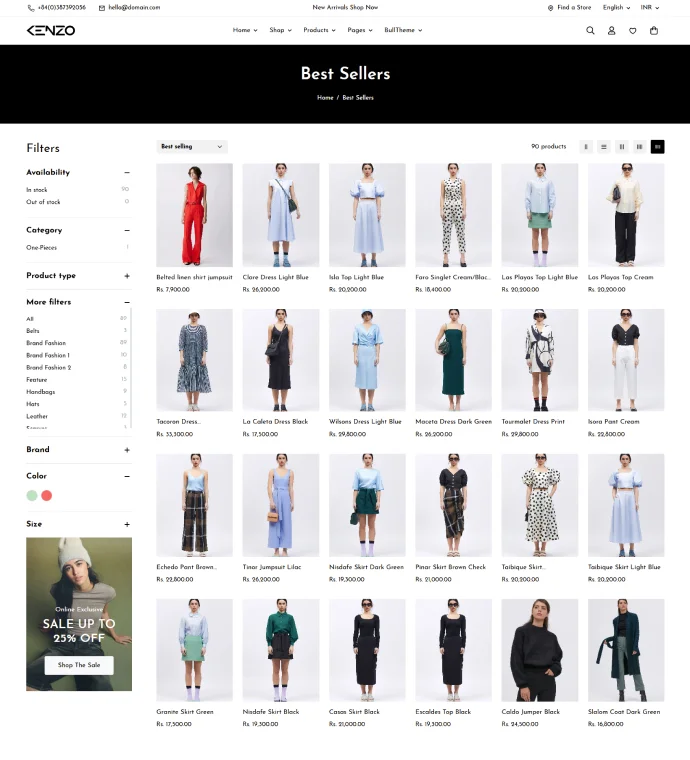
Task: Collapse the Category filter section
Action: click(127, 230)
